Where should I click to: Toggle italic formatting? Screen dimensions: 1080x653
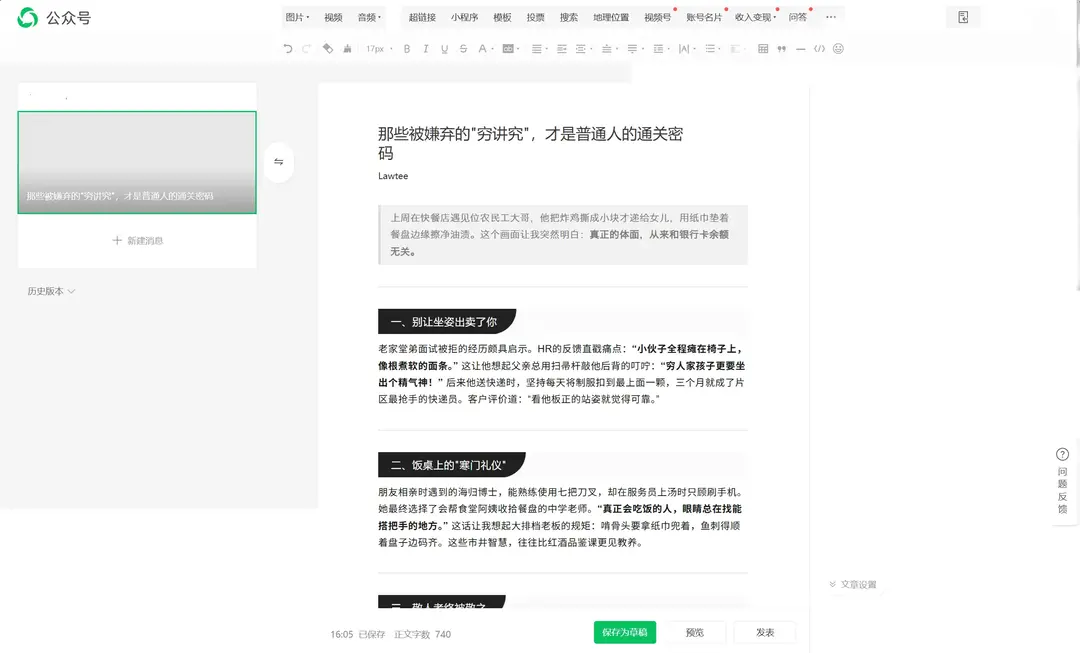424,48
